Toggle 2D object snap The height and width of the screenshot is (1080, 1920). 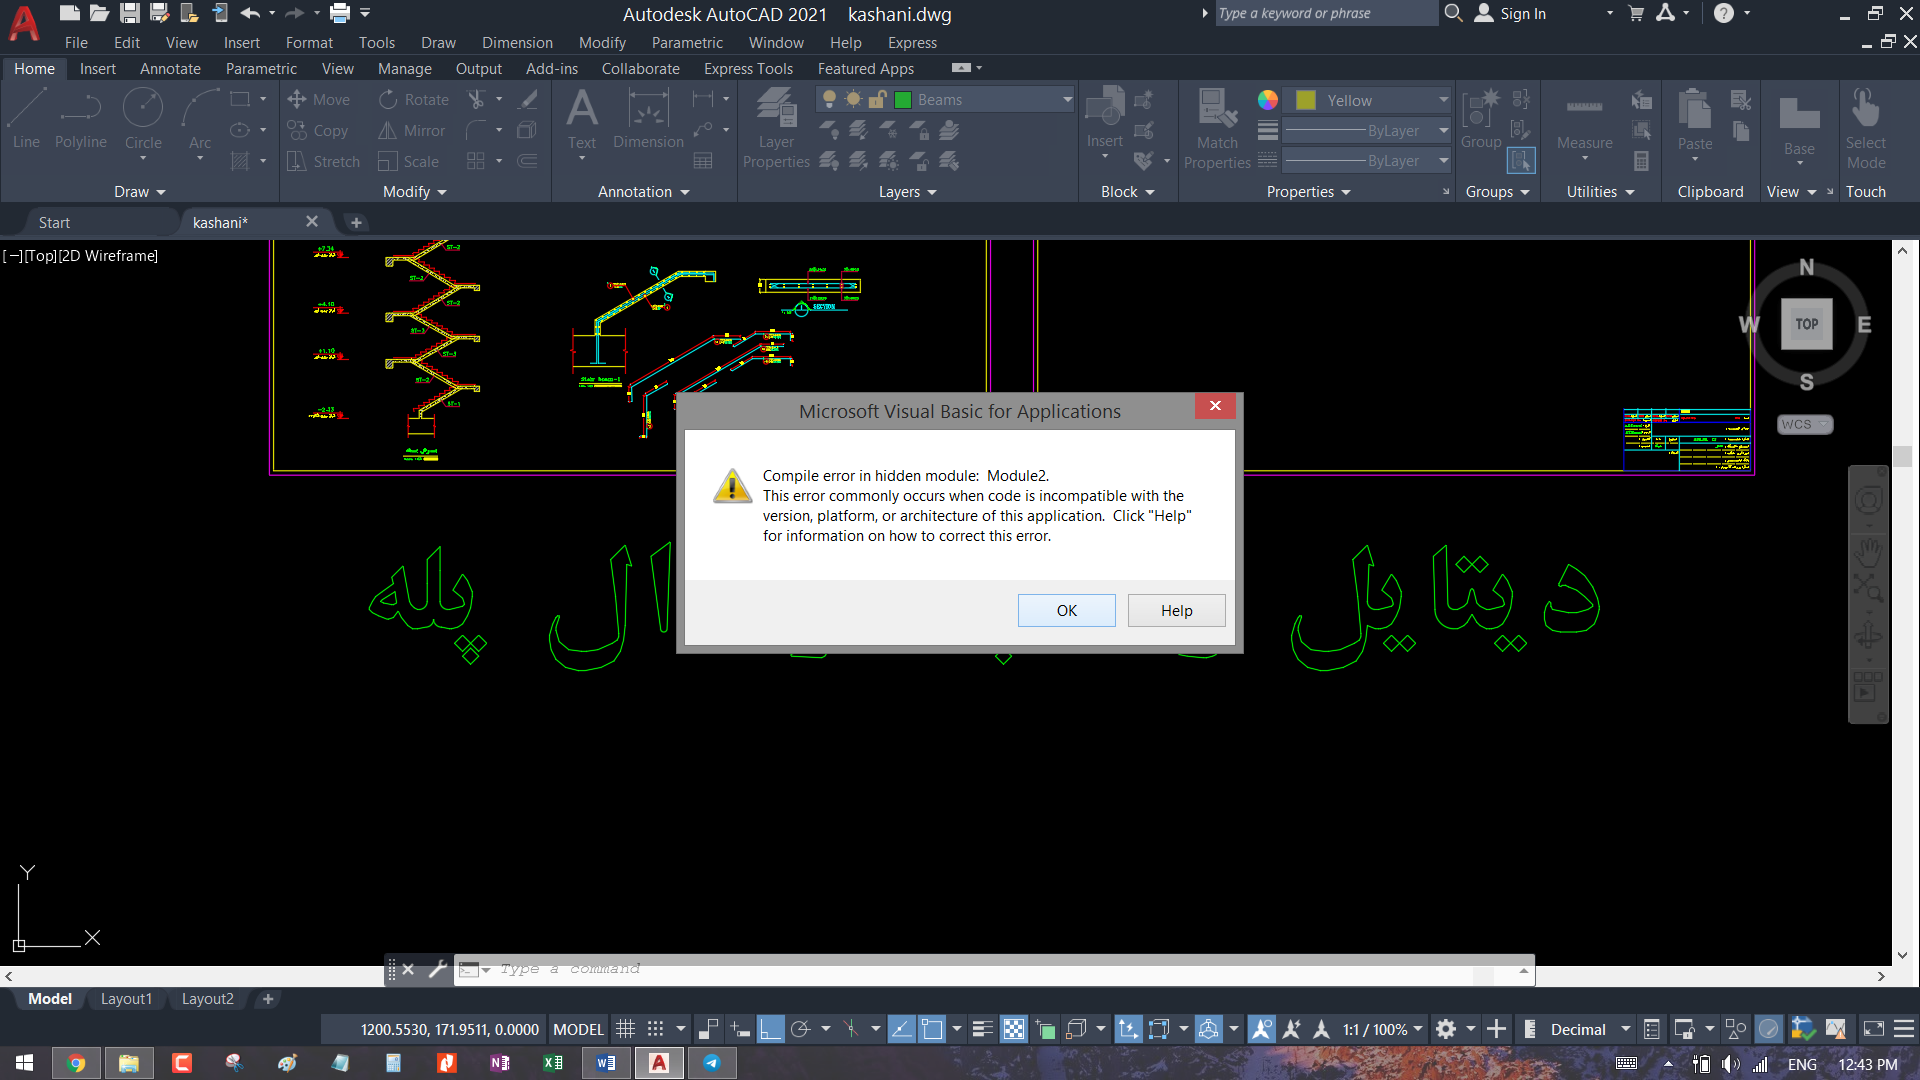[x=932, y=1029]
